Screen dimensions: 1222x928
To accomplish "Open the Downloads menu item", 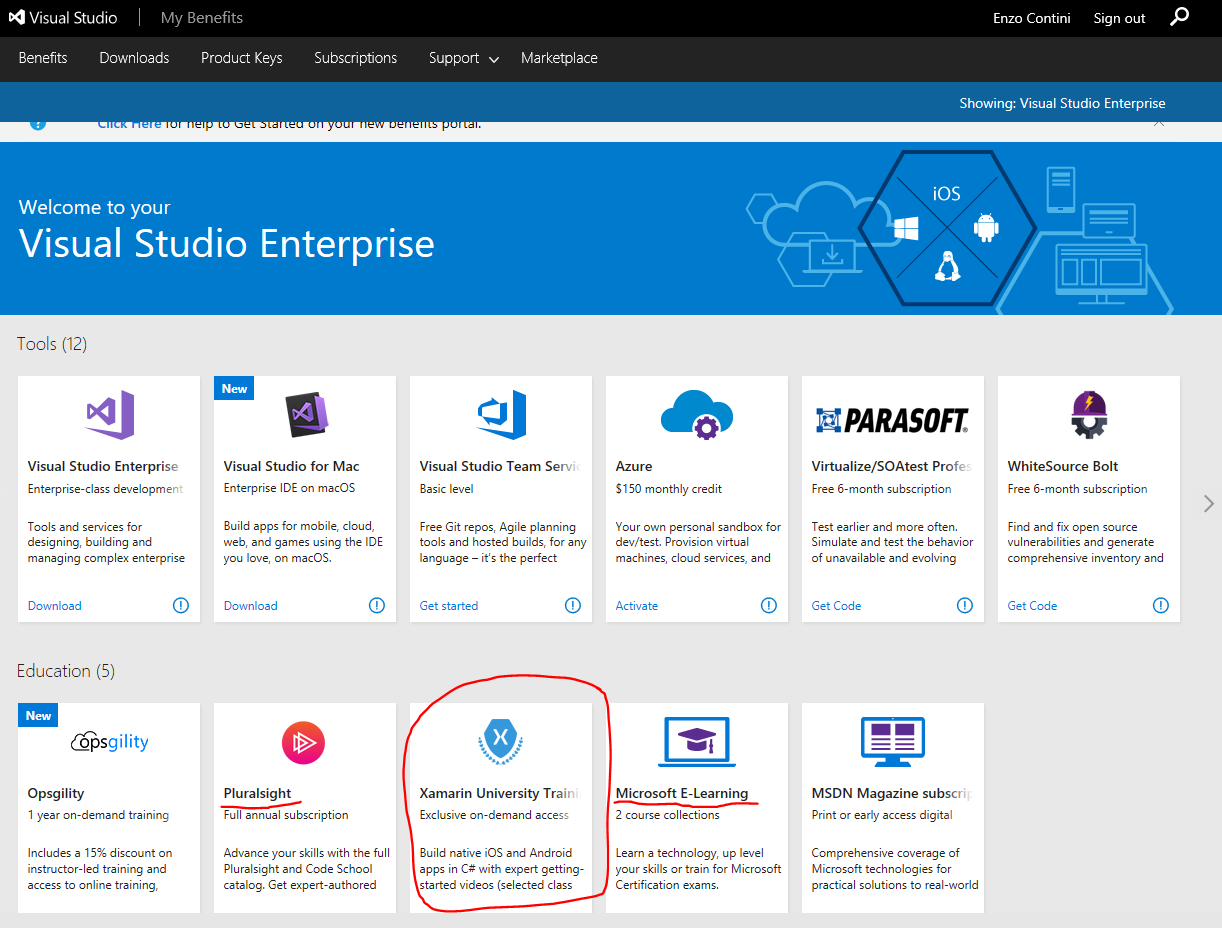I will click(134, 58).
